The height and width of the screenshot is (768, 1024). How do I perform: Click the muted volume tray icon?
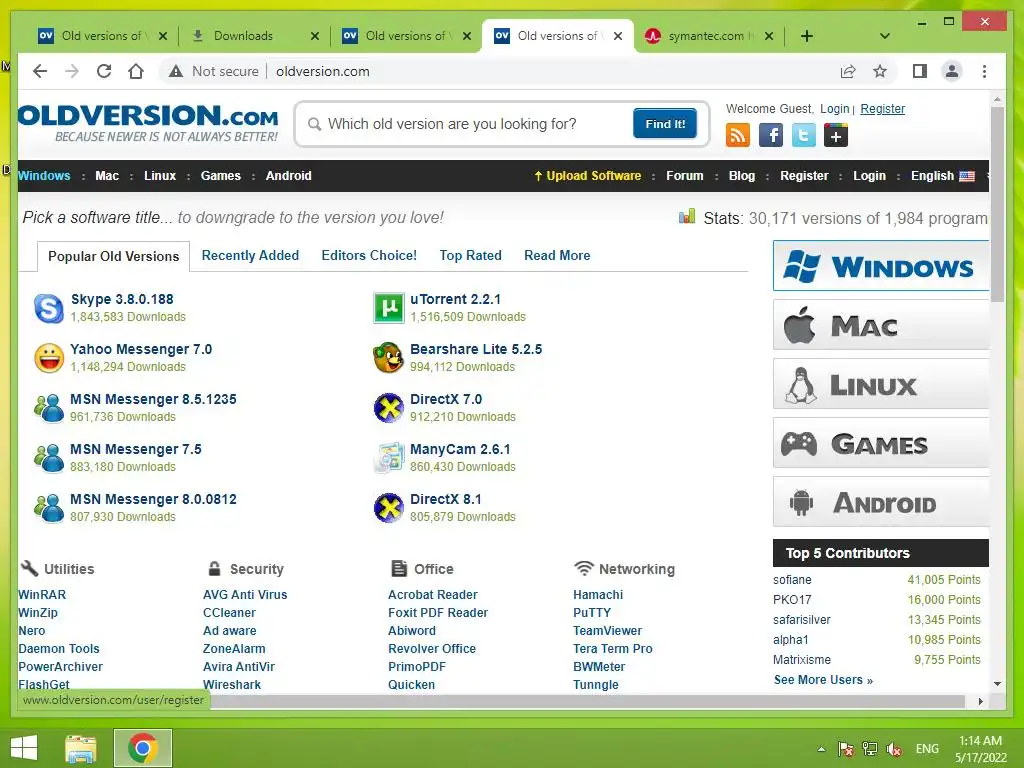coord(893,749)
